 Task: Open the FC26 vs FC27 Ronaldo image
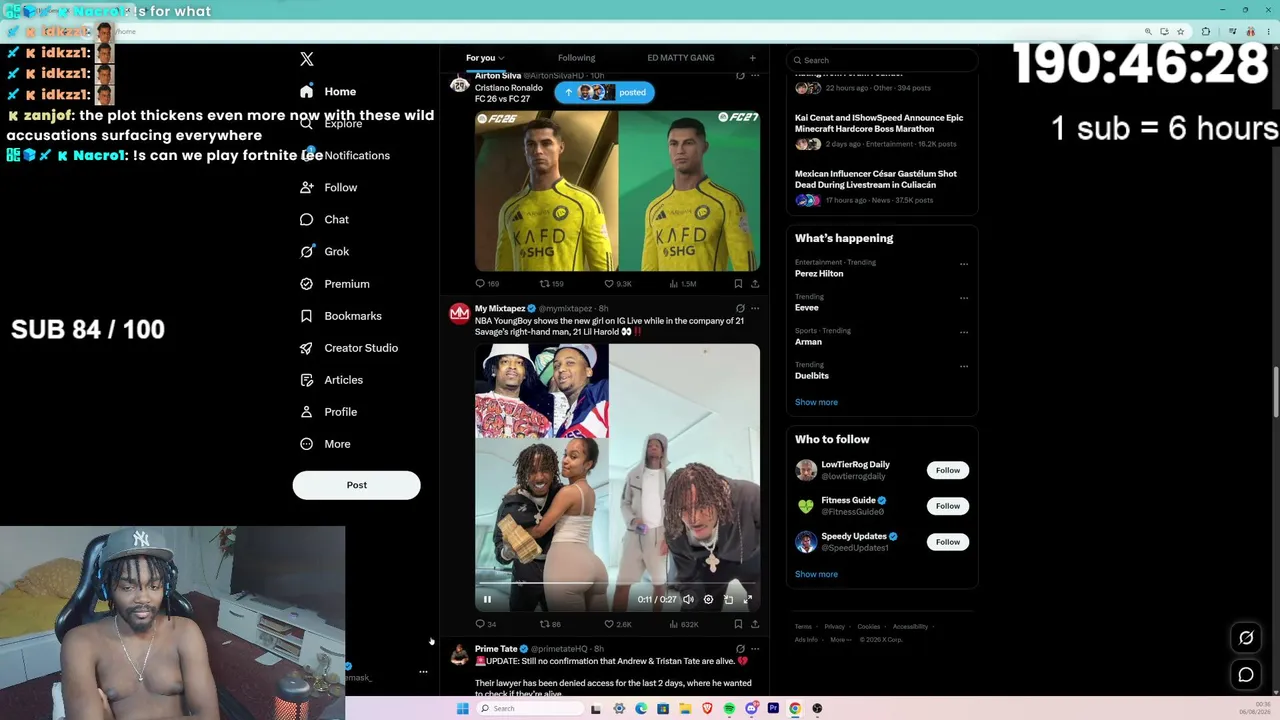point(617,190)
